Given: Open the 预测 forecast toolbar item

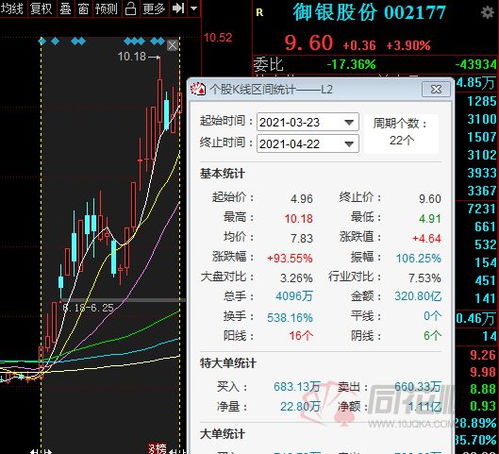Looking at the screenshot, I should coord(106,8).
